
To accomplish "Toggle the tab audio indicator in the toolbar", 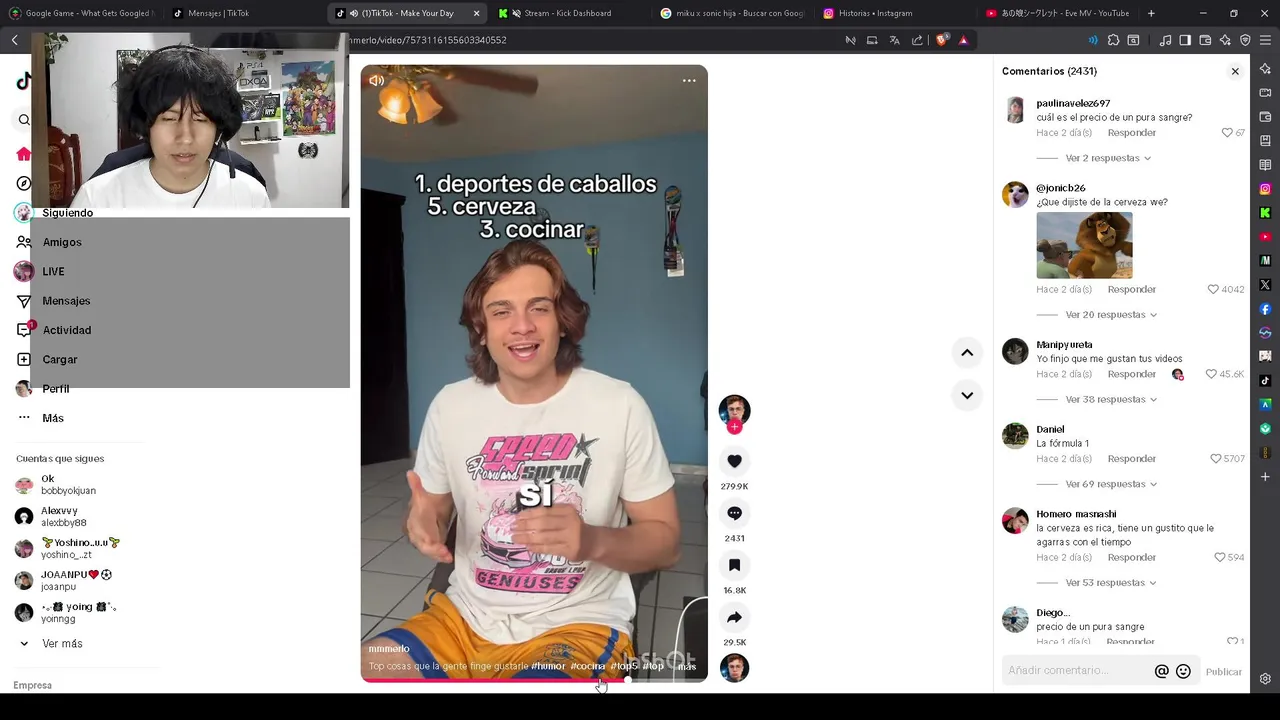I will 1092,40.
